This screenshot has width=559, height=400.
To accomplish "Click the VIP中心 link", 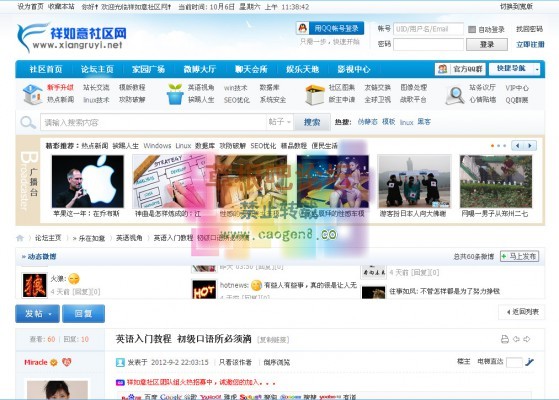I will (x=517, y=88).
